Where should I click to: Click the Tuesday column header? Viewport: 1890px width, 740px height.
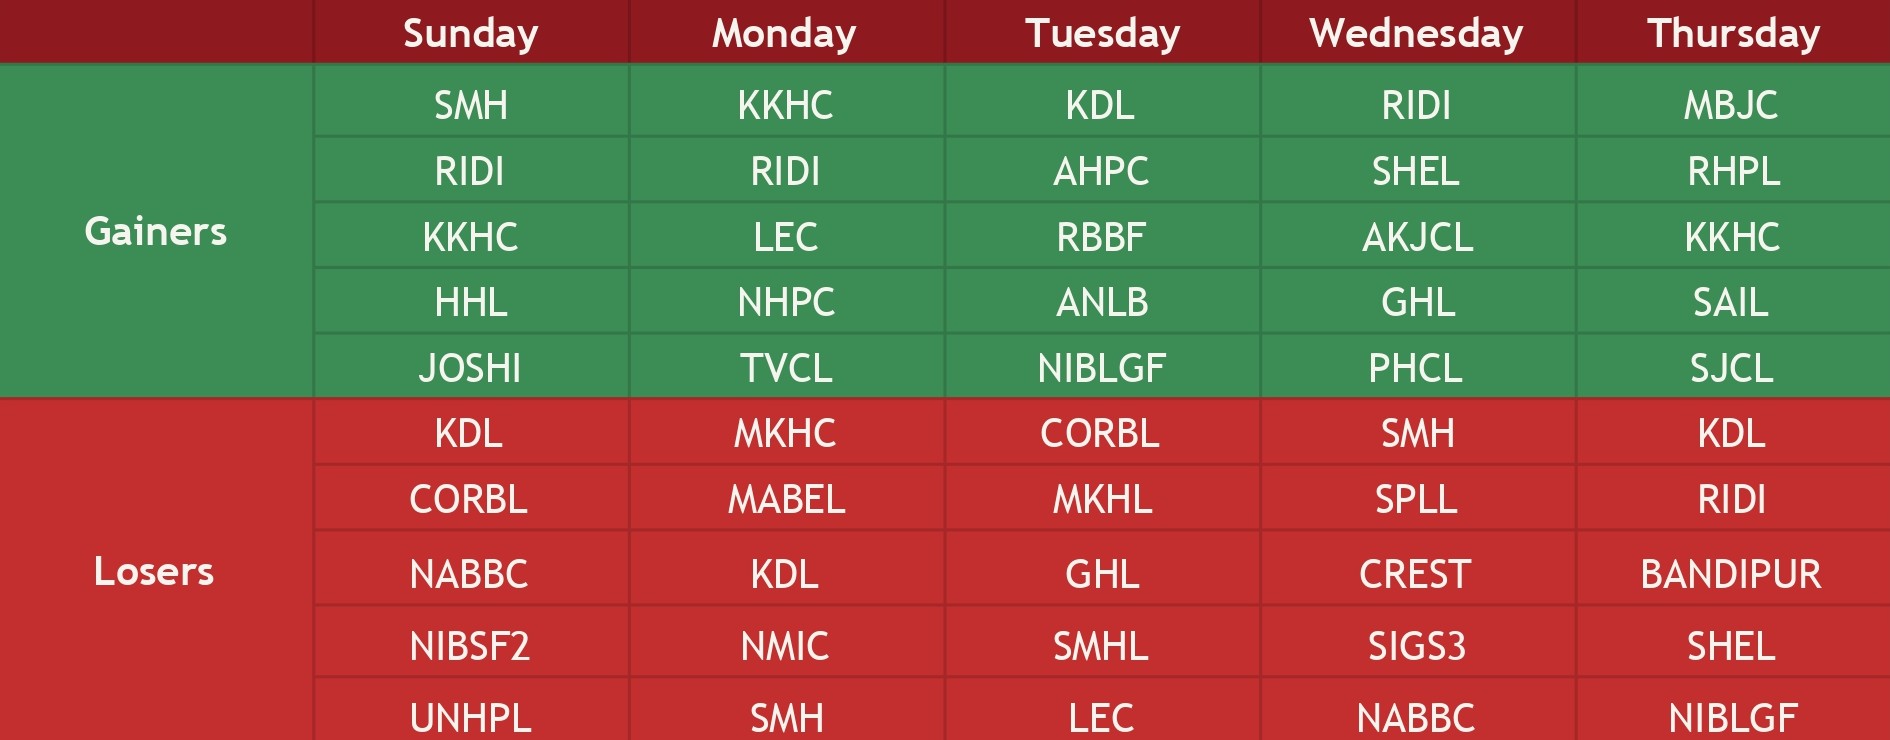[x=1102, y=33]
